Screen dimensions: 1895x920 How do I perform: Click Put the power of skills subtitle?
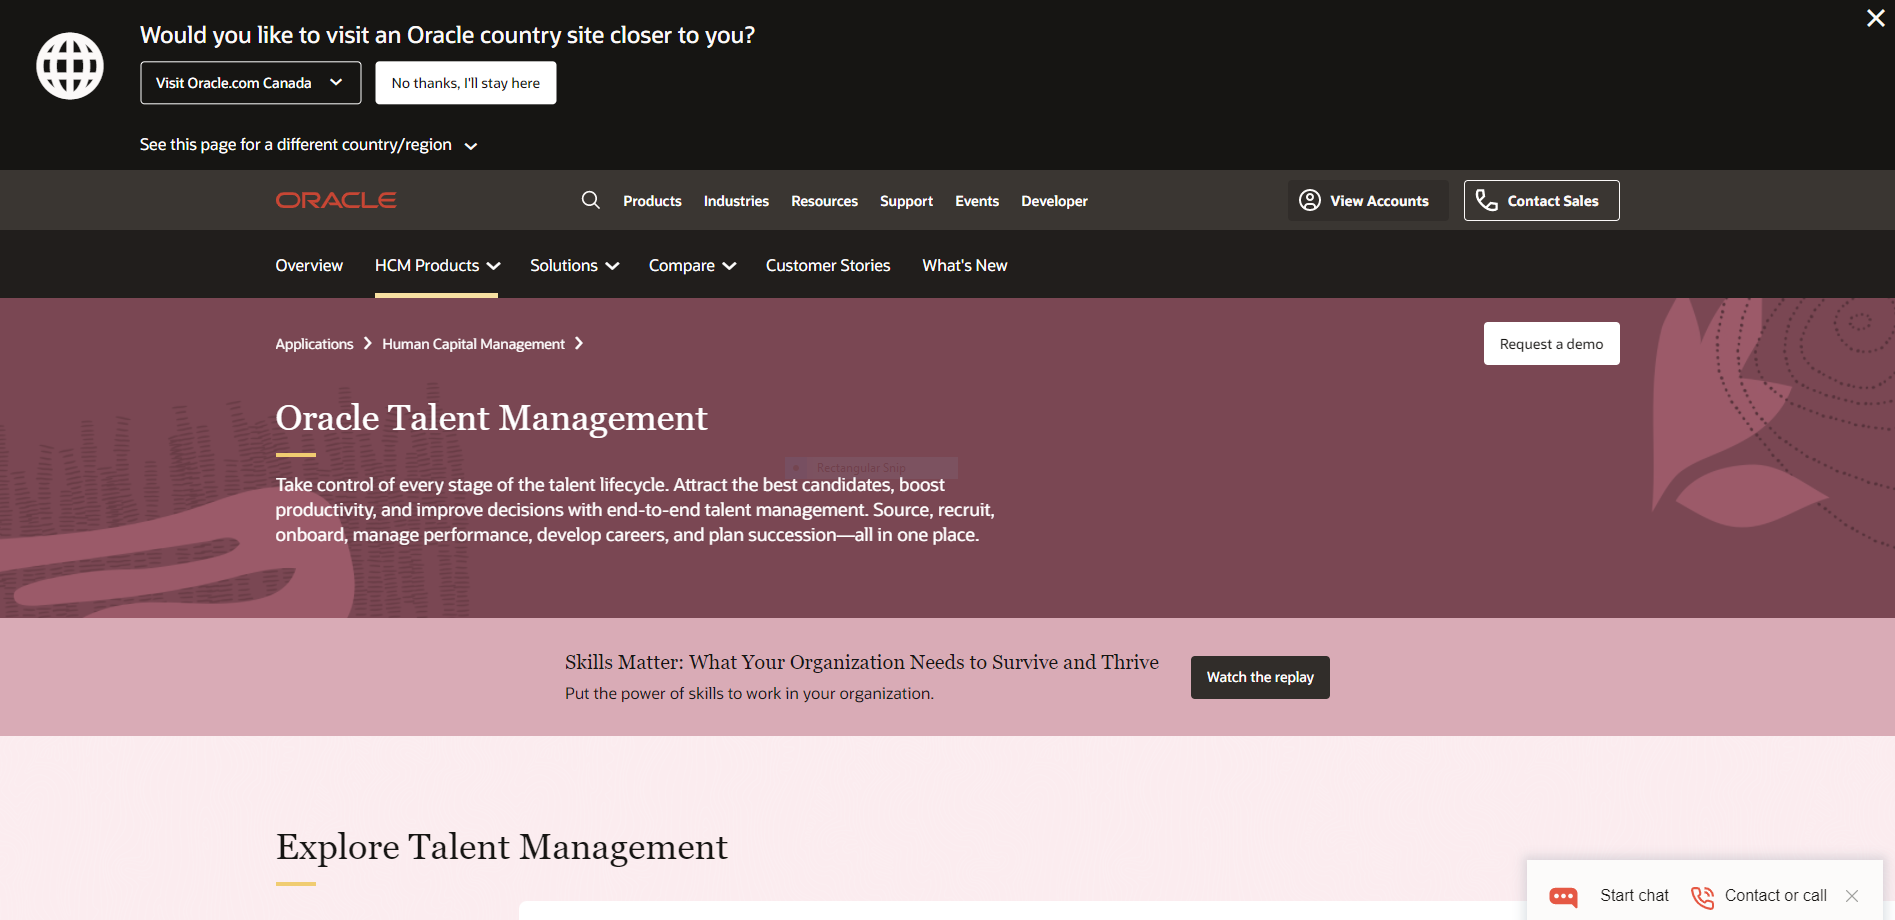coord(749,693)
